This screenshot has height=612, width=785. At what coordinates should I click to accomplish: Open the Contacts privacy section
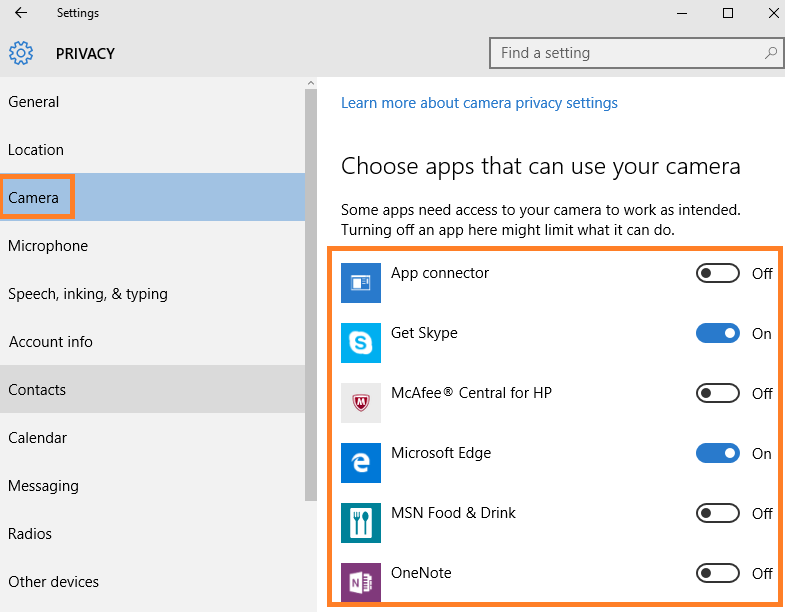152,389
